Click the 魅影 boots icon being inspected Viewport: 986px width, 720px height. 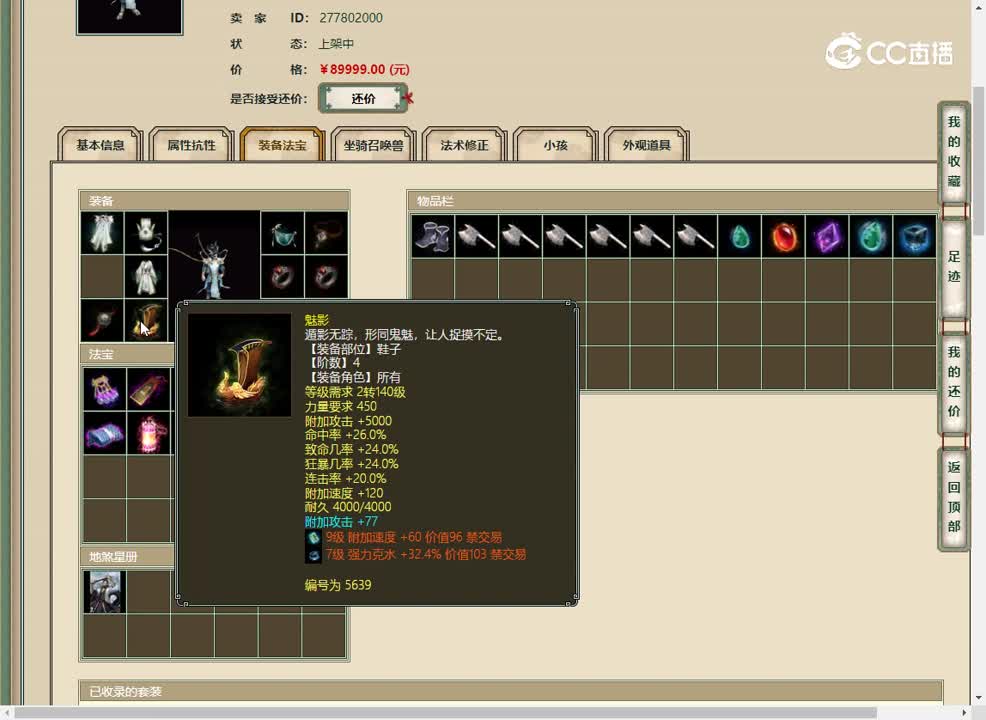coord(238,363)
